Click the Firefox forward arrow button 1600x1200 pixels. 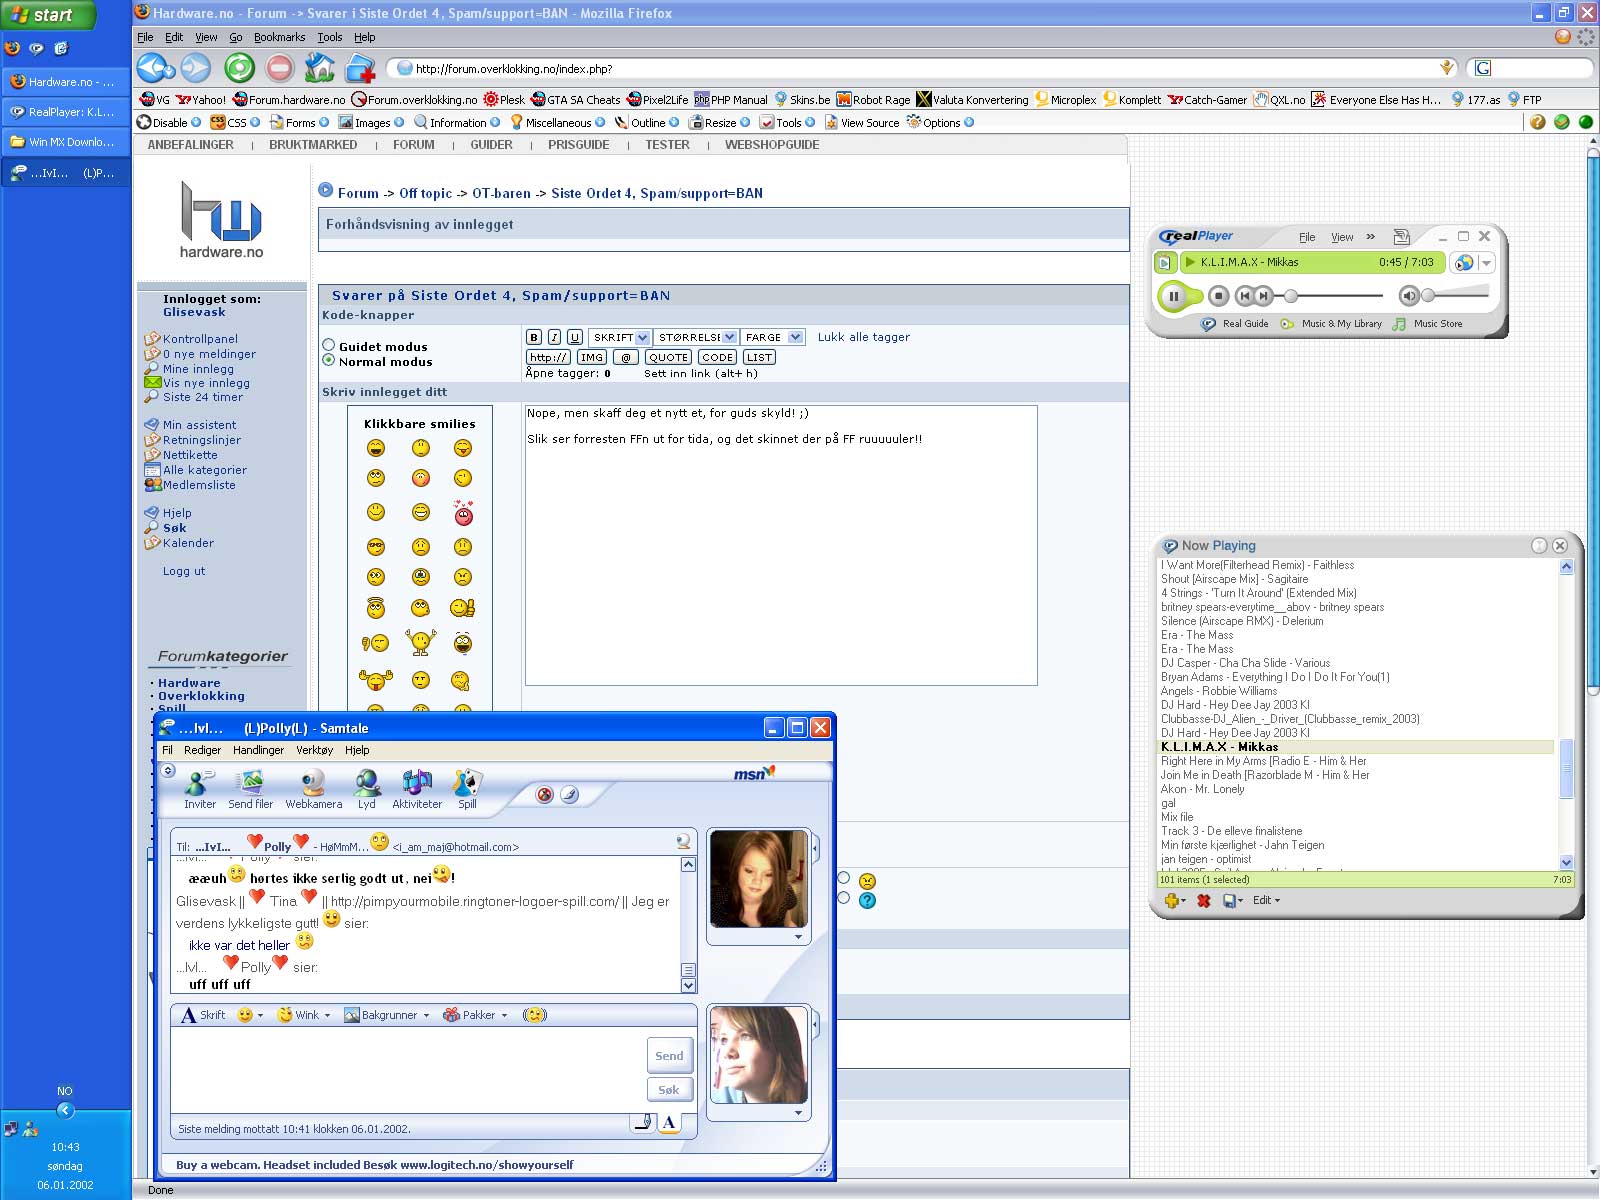coord(196,68)
